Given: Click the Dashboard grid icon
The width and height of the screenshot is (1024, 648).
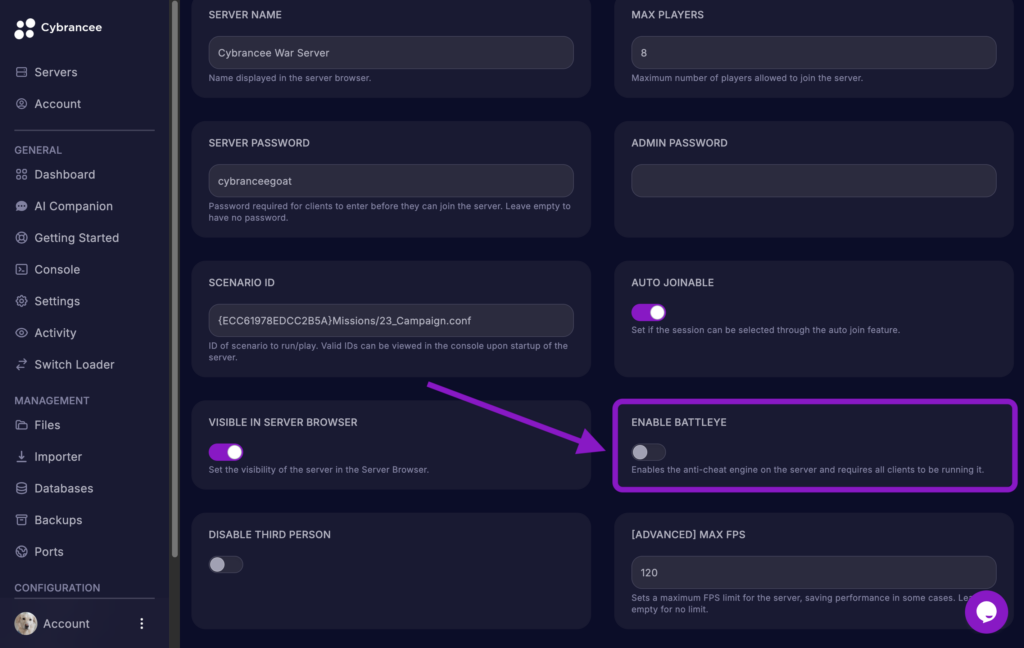Looking at the screenshot, I should [x=22, y=174].
